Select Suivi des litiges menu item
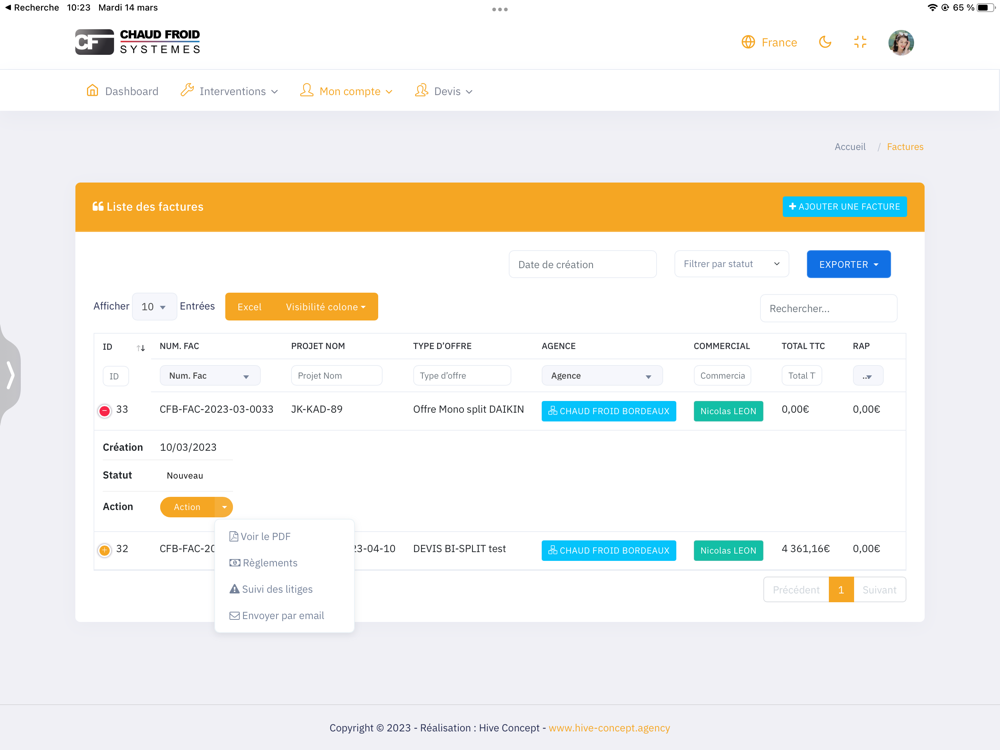This screenshot has width=1000, height=750. (284, 589)
